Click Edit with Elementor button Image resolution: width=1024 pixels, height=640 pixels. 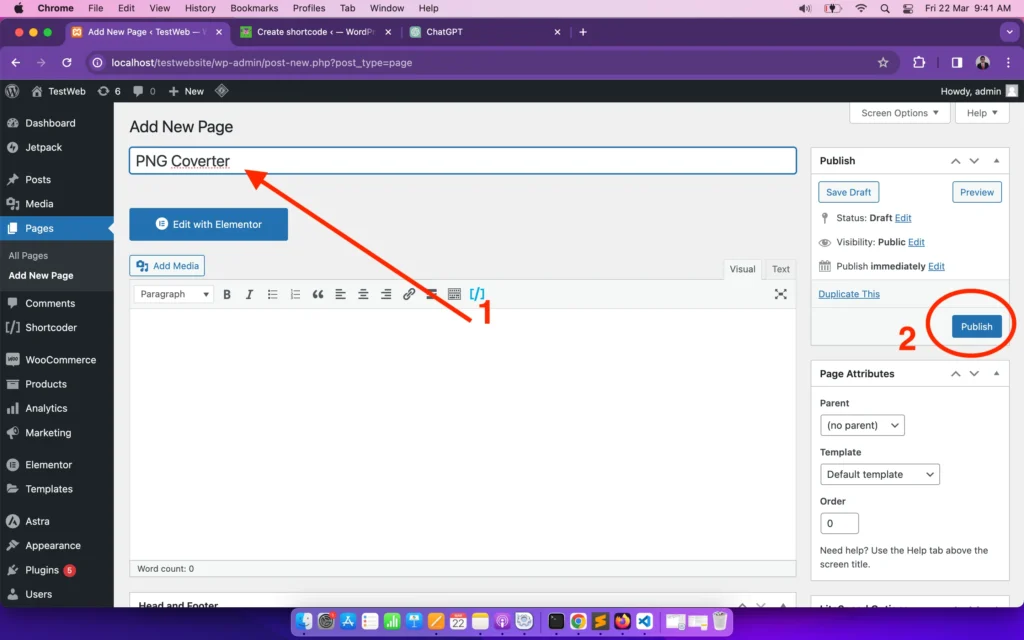tap(208, 224)
